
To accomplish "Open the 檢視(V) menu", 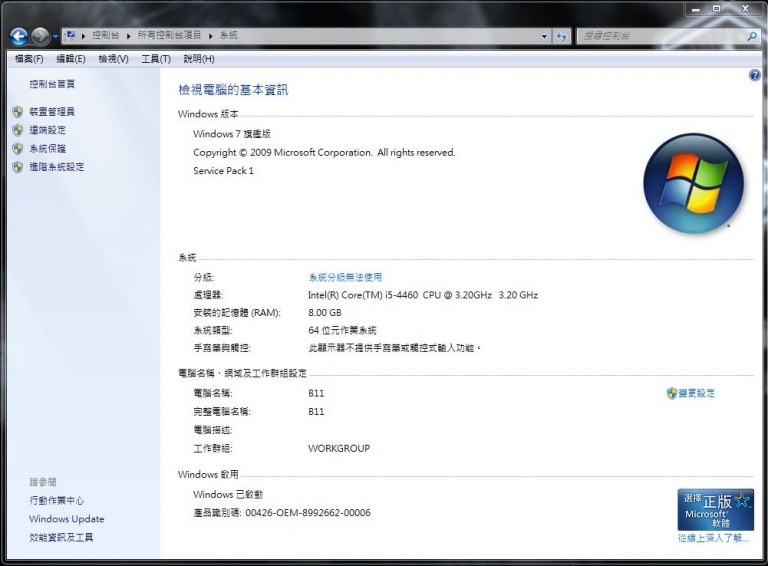I will point(113,59).
